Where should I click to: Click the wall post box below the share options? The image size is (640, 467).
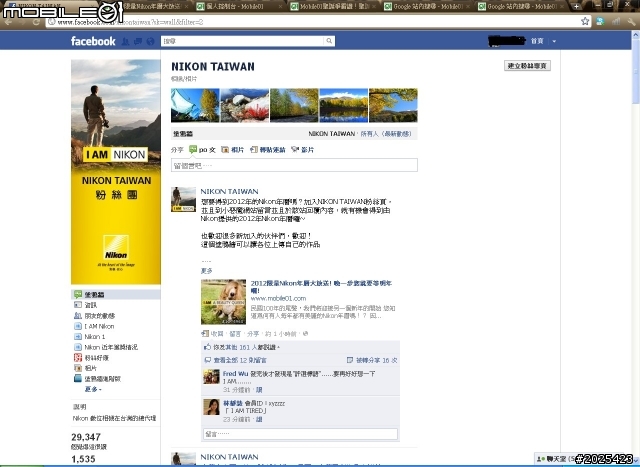tap(294, 165)
